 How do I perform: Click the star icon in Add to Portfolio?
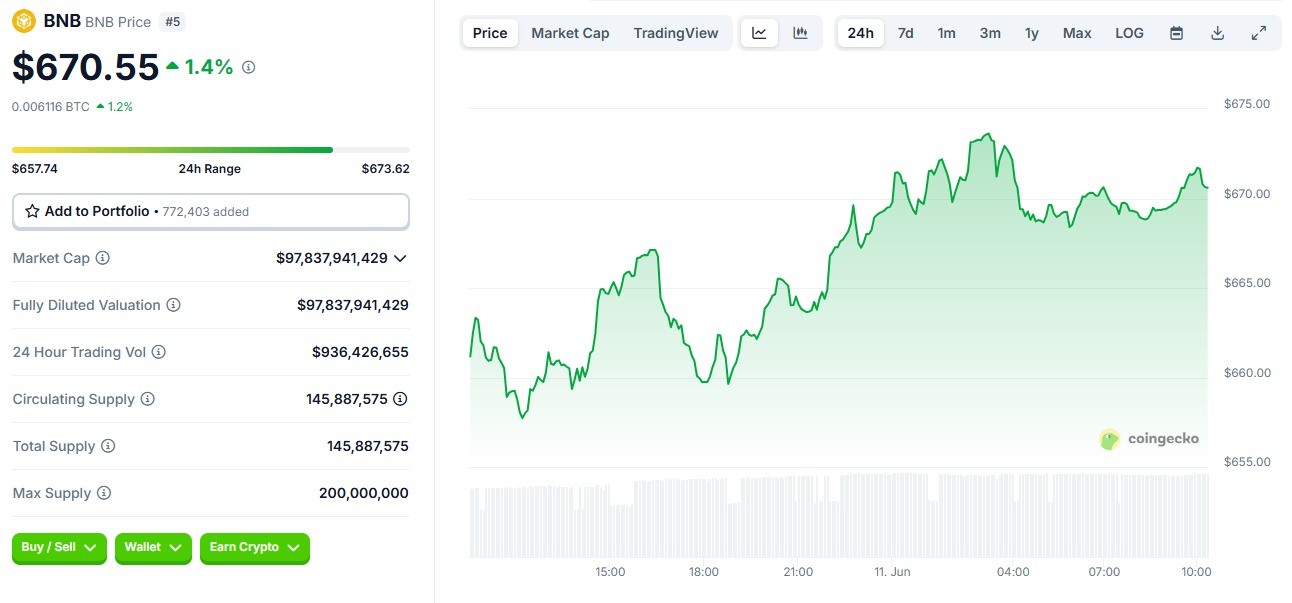(32, 211)
